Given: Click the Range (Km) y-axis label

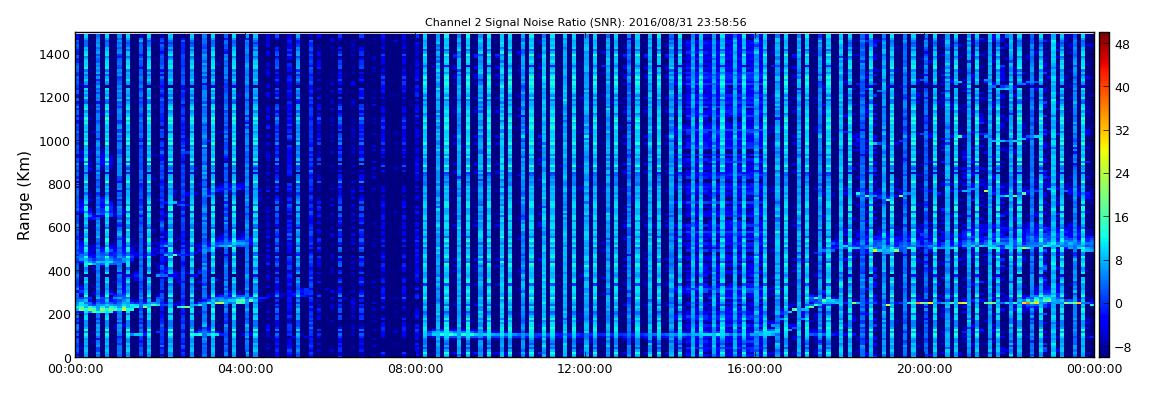Looking at the screenshot, I should pyautogui.click(x=24, y=196).
